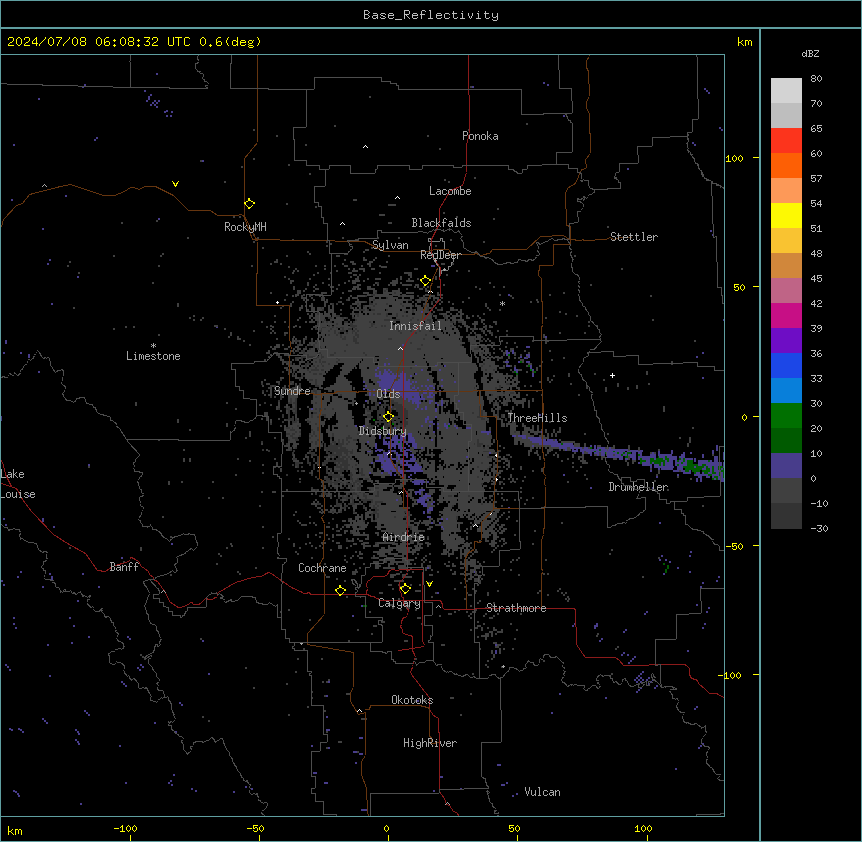Click the HighRiver city label
The image size is (862, 842).
pos(430,743)
